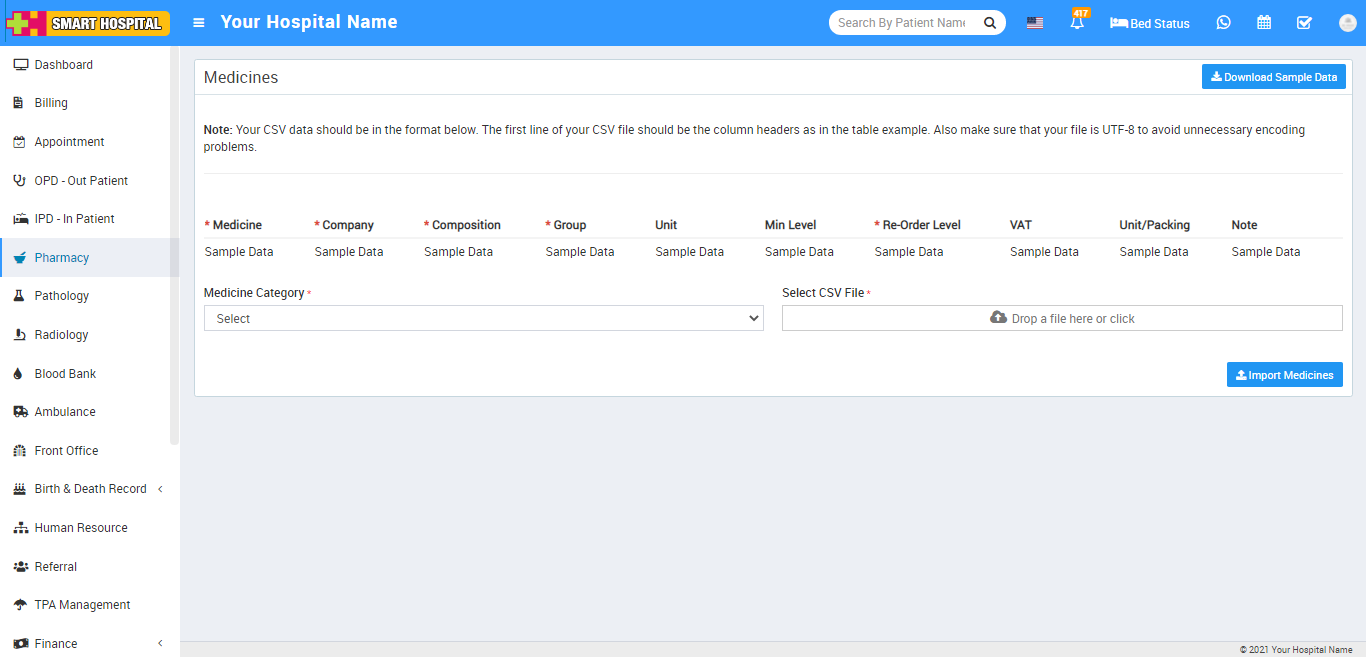
Task: Click the user profile avatar
Action: pyautogui.click(x=1346, y=23)
